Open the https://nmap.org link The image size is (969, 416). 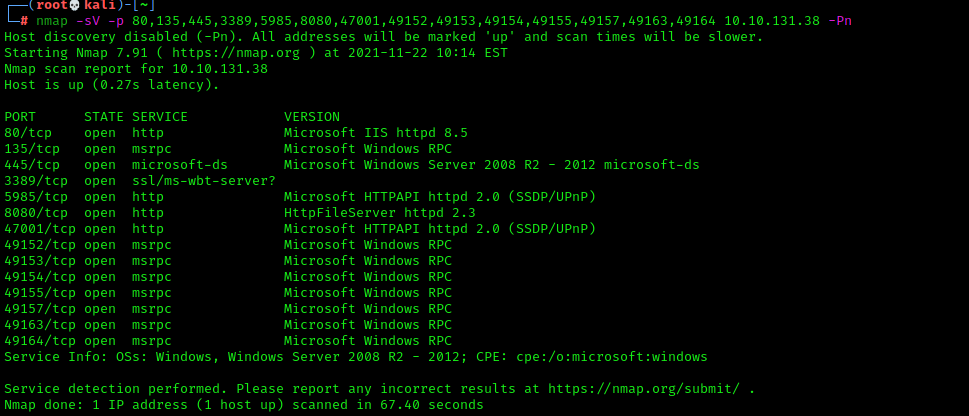tap(235, 53)
